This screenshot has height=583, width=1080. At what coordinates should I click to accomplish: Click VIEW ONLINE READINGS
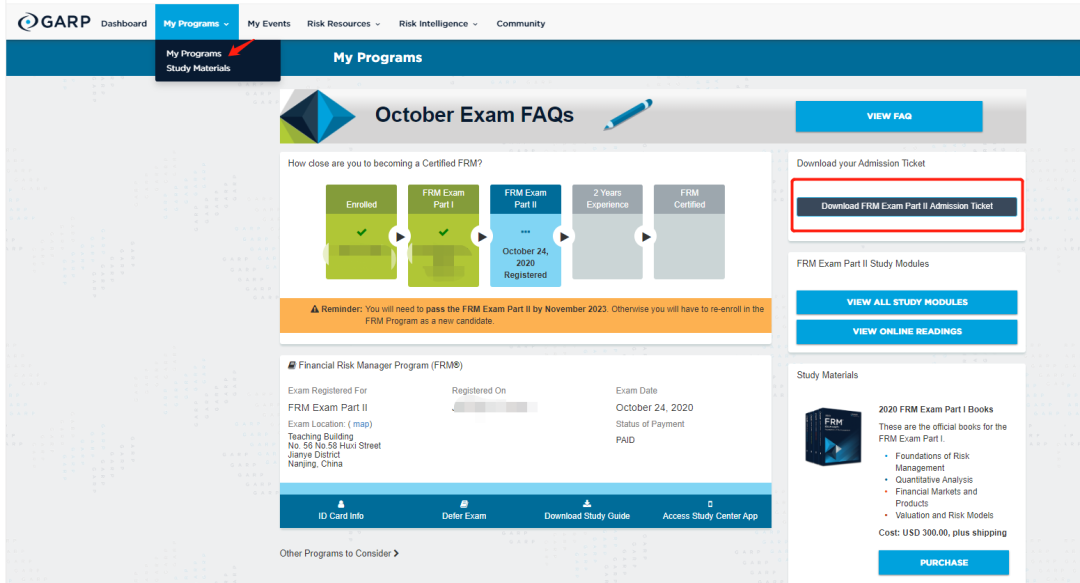(906, 331)
